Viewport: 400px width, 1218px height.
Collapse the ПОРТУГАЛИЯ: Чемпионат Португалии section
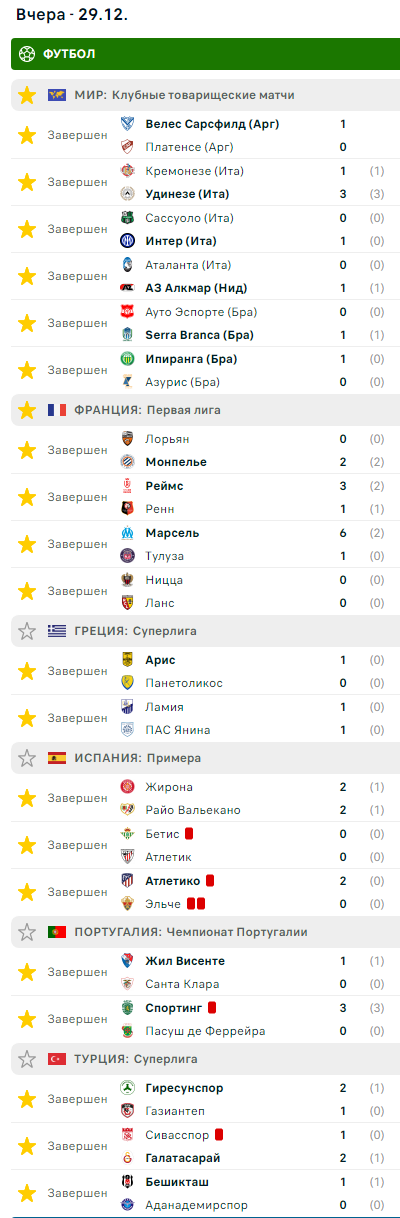[205, 931]
